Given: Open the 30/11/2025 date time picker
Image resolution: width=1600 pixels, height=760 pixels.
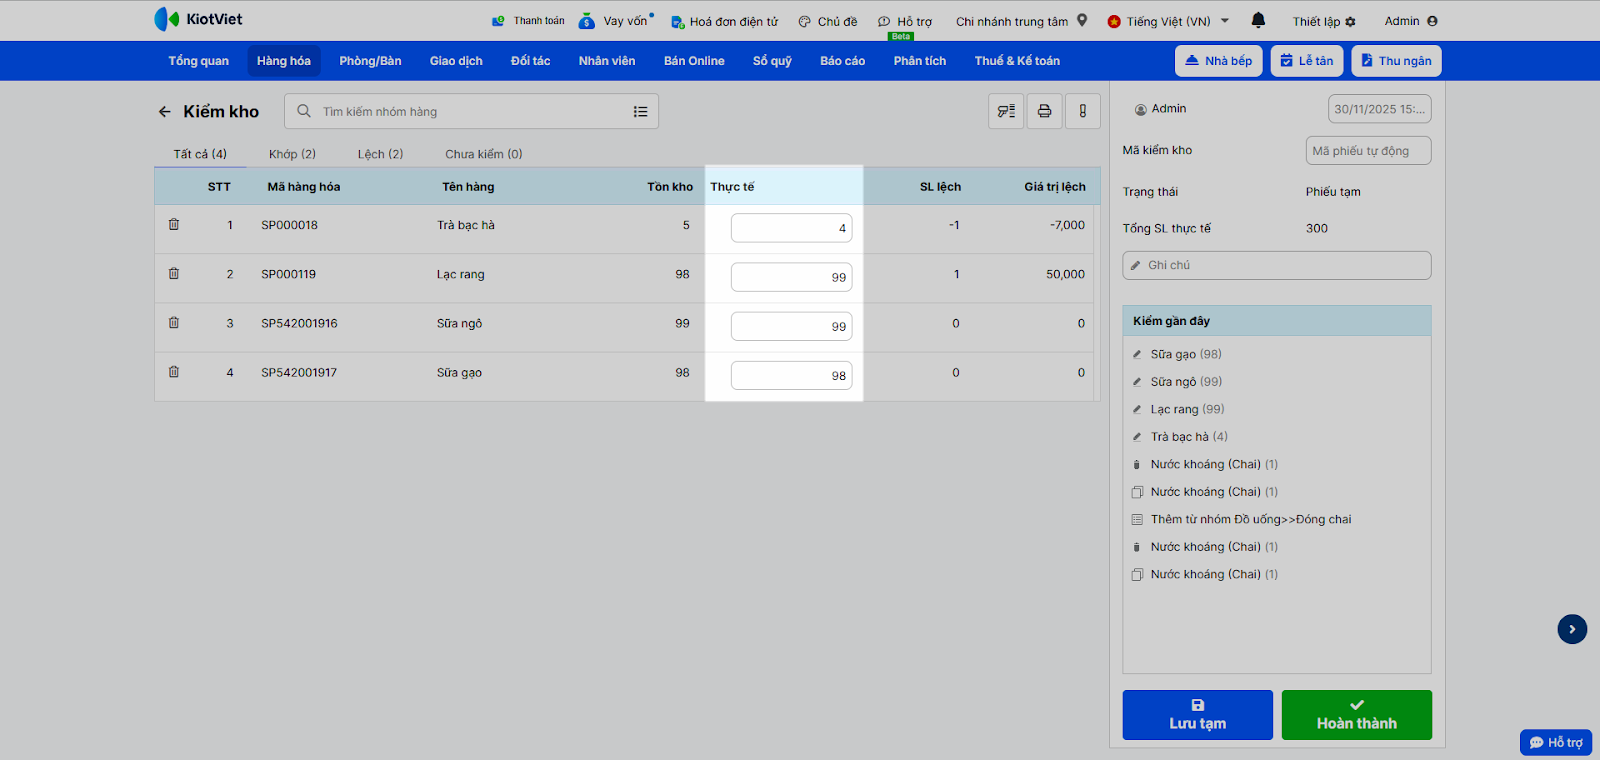Looking at the screenshot, I should click(1379, 109).
